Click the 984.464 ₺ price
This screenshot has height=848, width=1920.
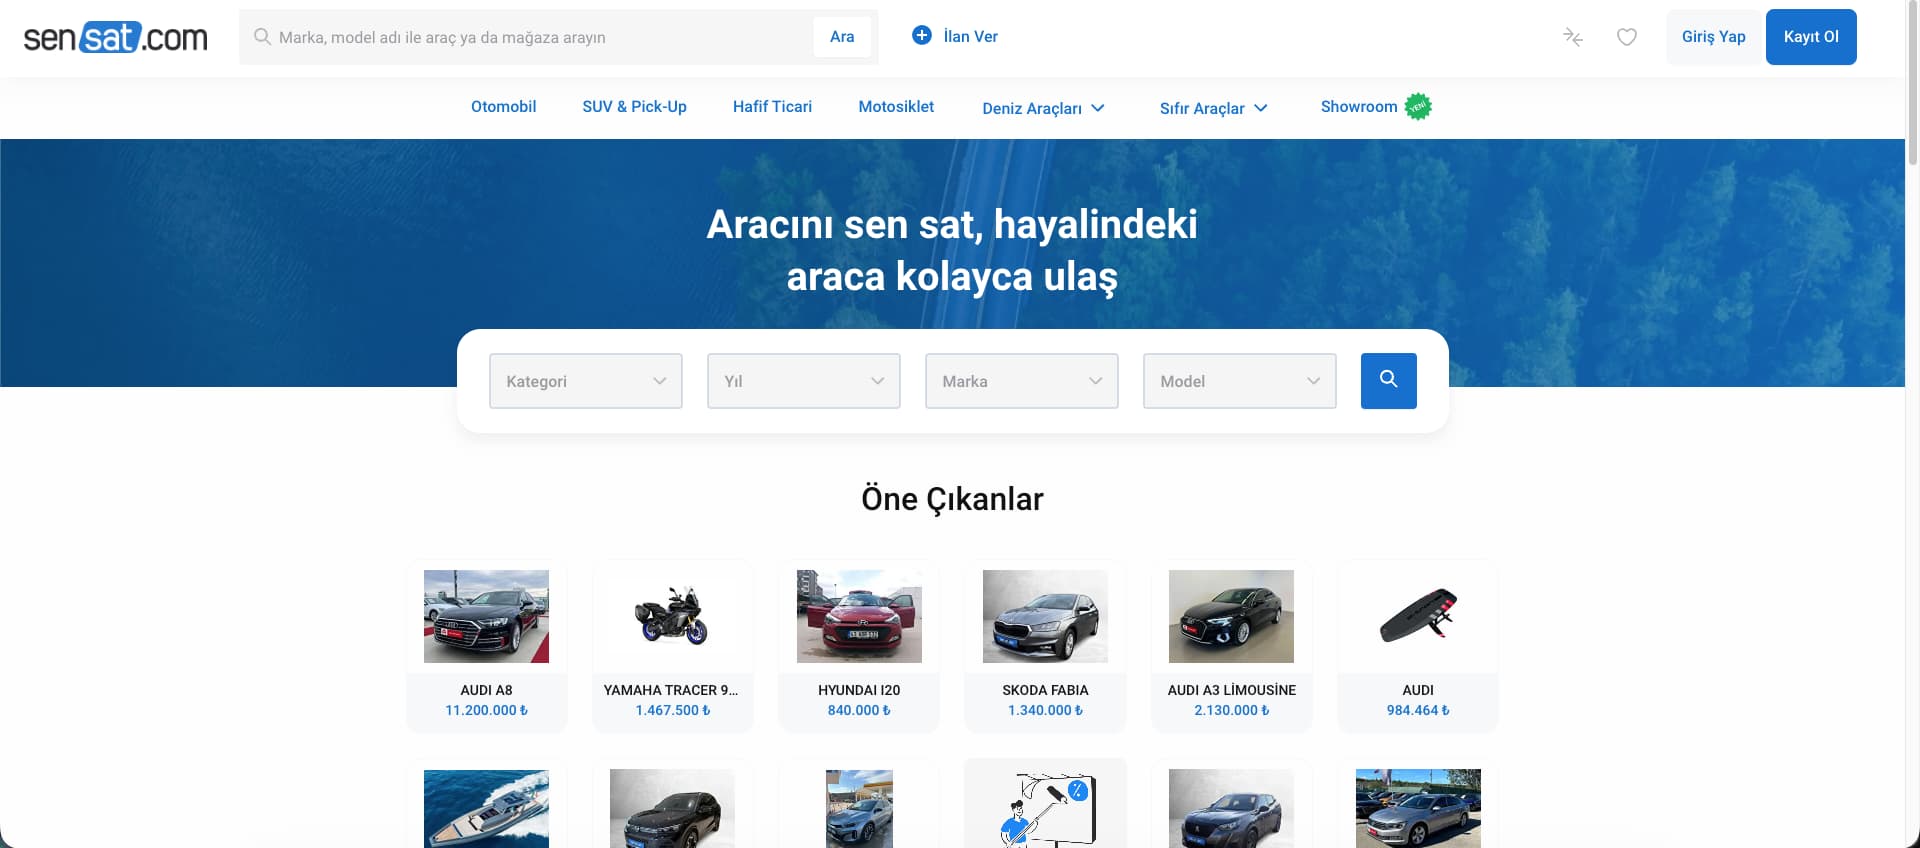click(1418, 710)
